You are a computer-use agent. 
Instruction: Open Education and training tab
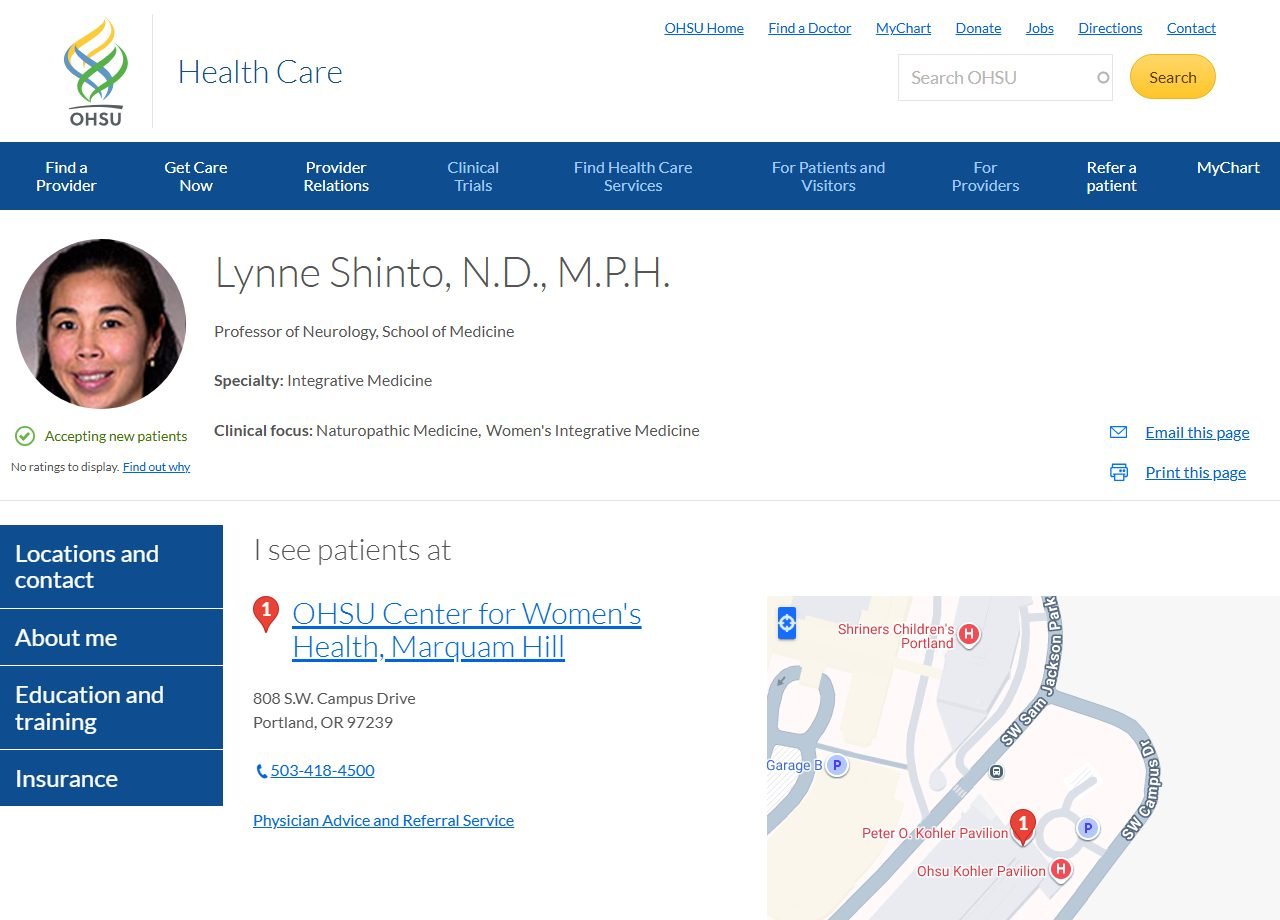pos(111,708)
